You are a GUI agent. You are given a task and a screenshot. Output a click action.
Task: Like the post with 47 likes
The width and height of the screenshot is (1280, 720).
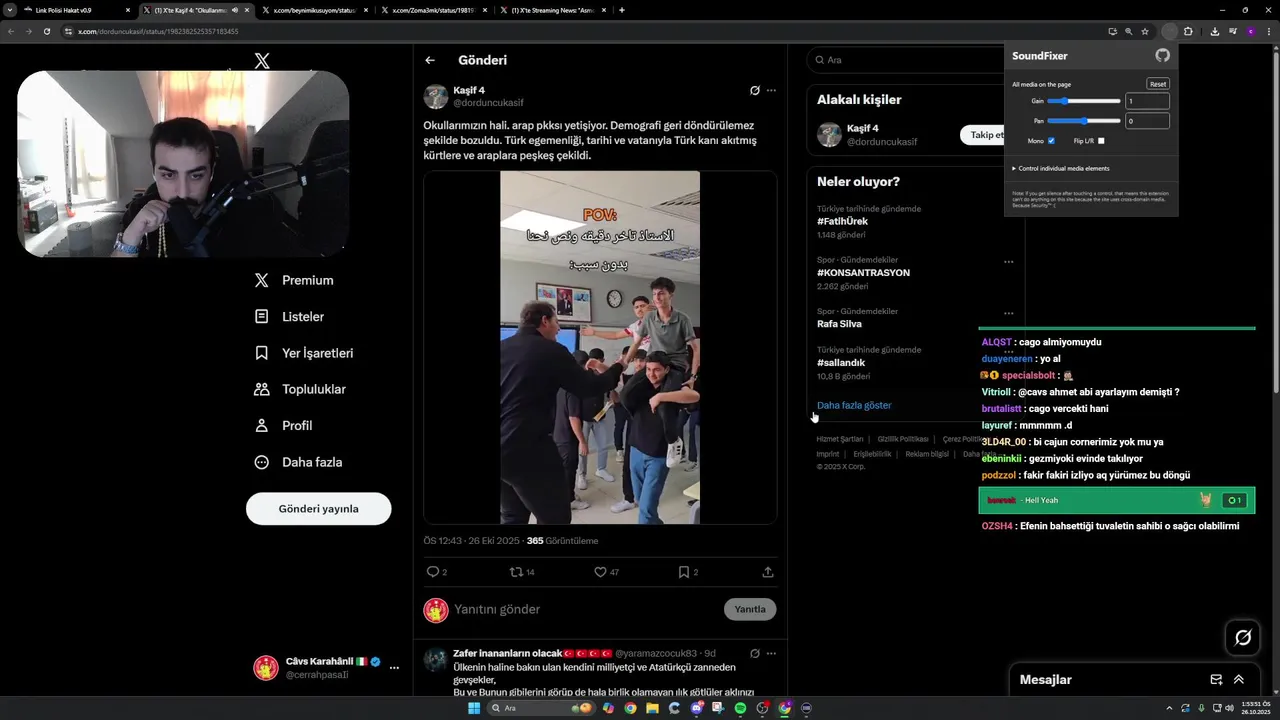[x=600, y=572]
